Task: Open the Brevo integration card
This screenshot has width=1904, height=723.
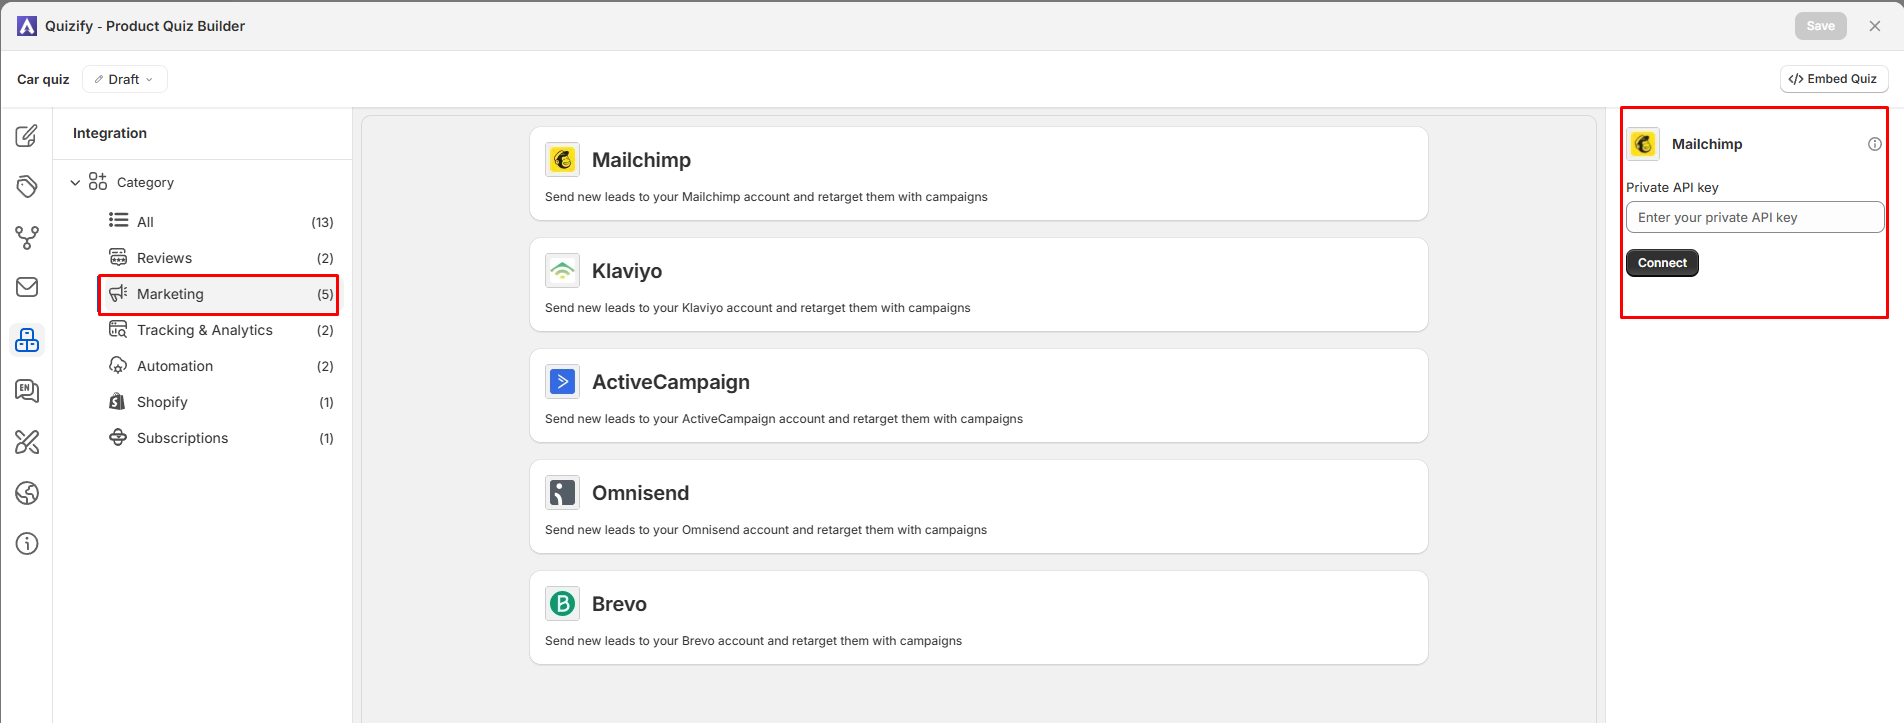Action: pos(979,618)
